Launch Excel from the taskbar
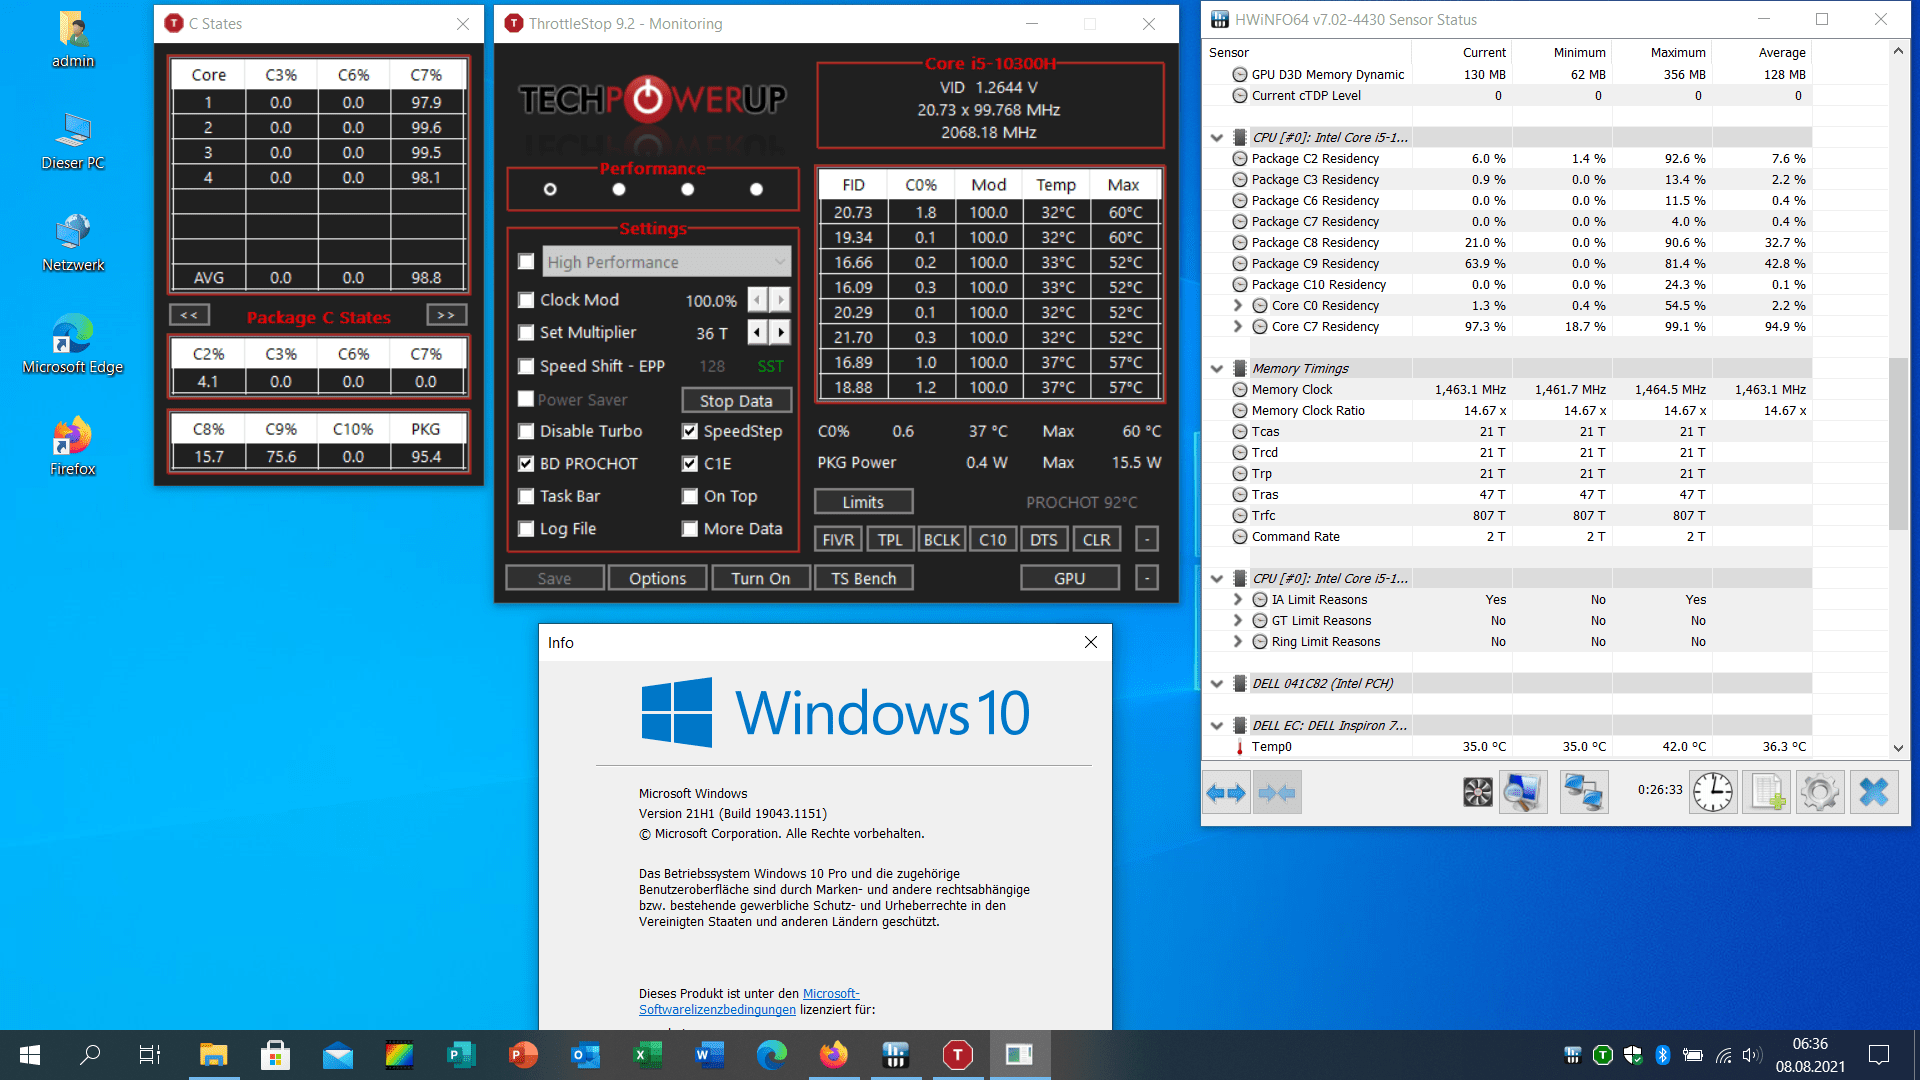The height and width of the screenshot is (1080, 1920). click(x=647, y=1055)
